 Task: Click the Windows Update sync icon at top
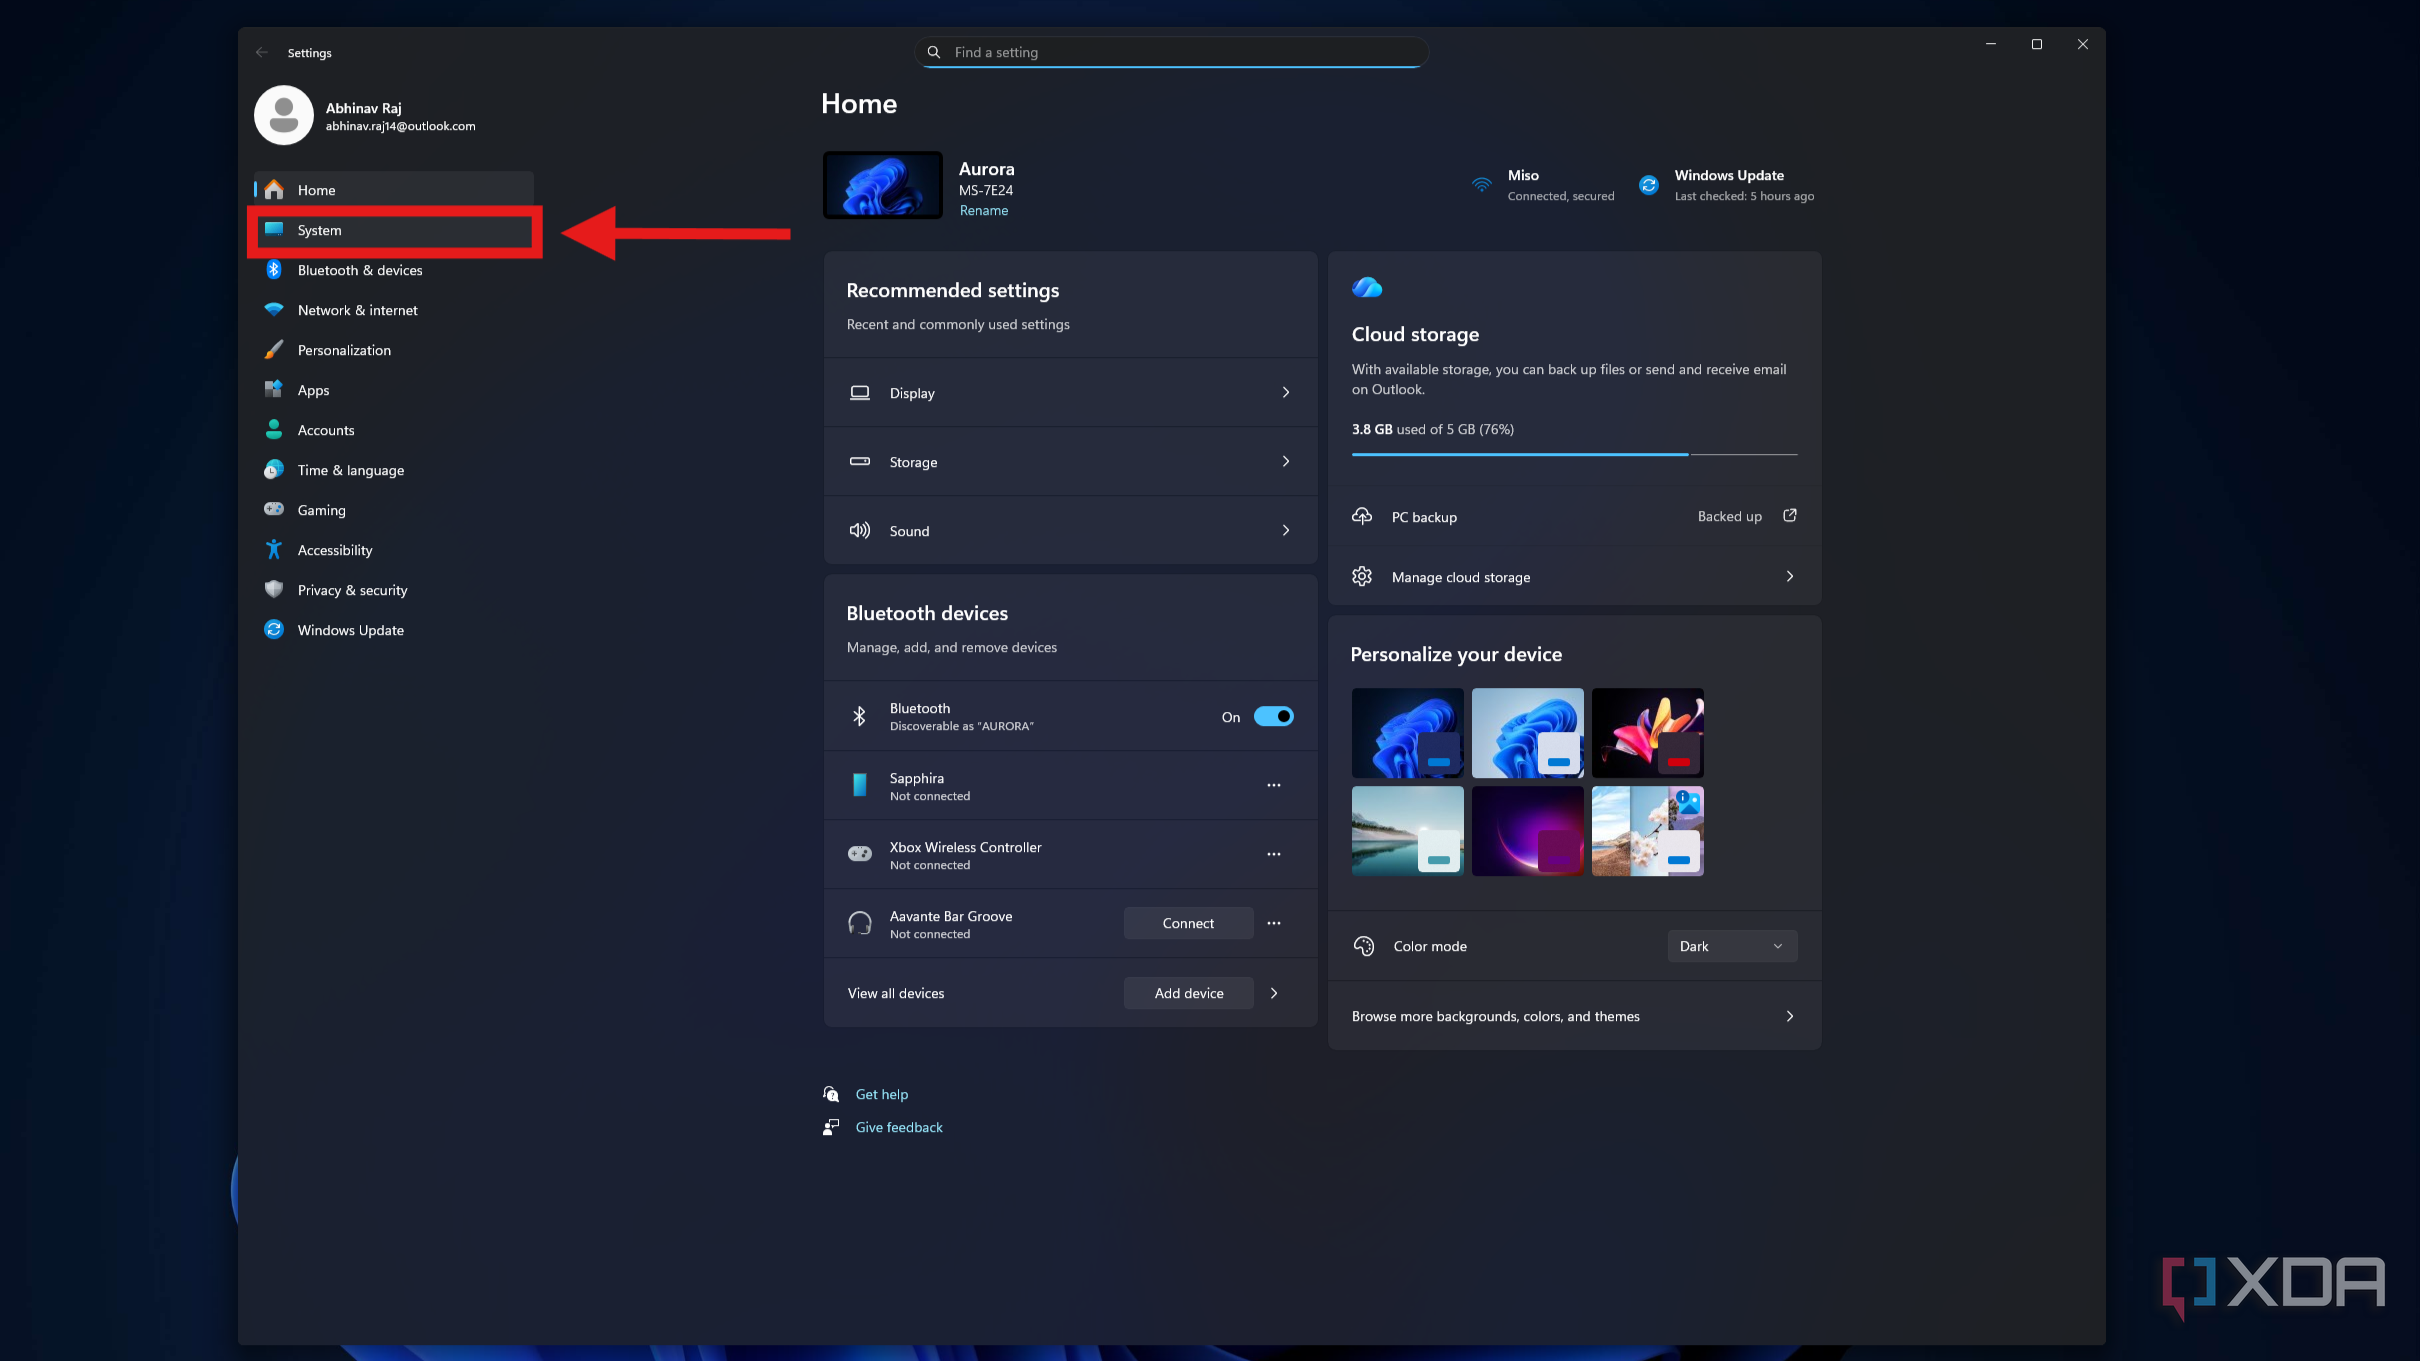(1649, 185)
